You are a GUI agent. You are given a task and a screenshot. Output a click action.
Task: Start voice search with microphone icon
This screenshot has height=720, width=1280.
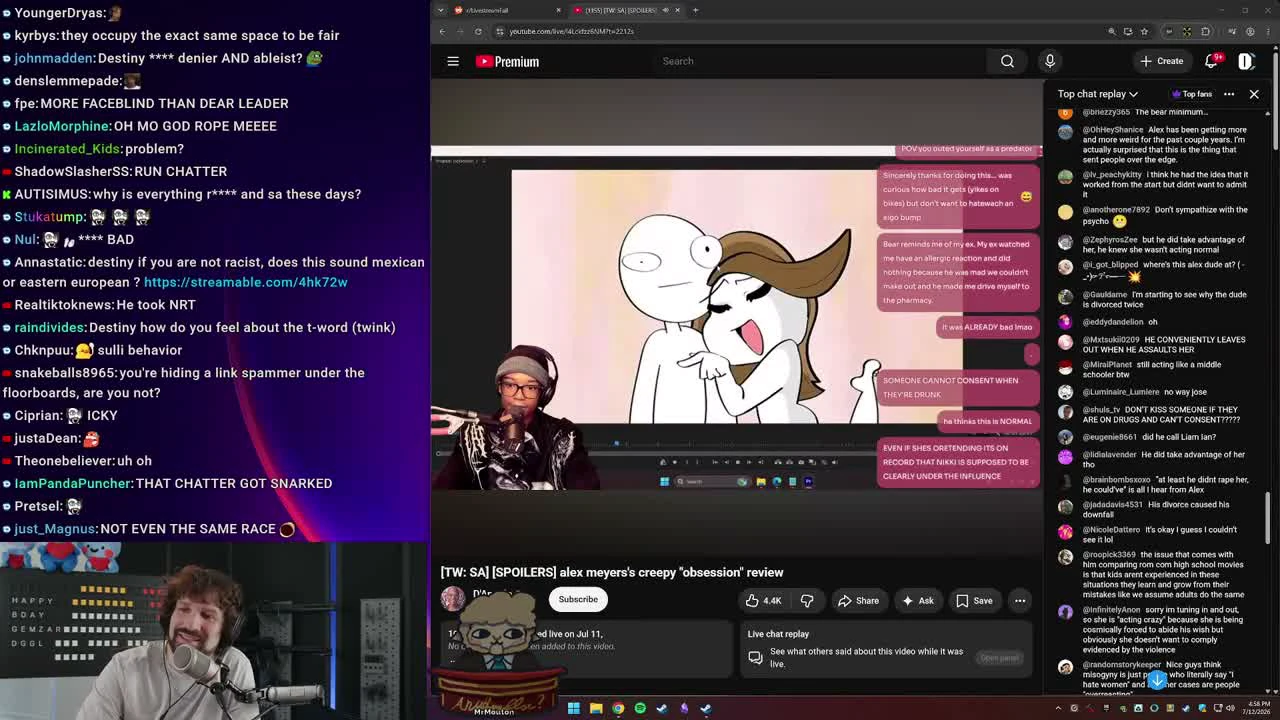[x=1049, y=61]
